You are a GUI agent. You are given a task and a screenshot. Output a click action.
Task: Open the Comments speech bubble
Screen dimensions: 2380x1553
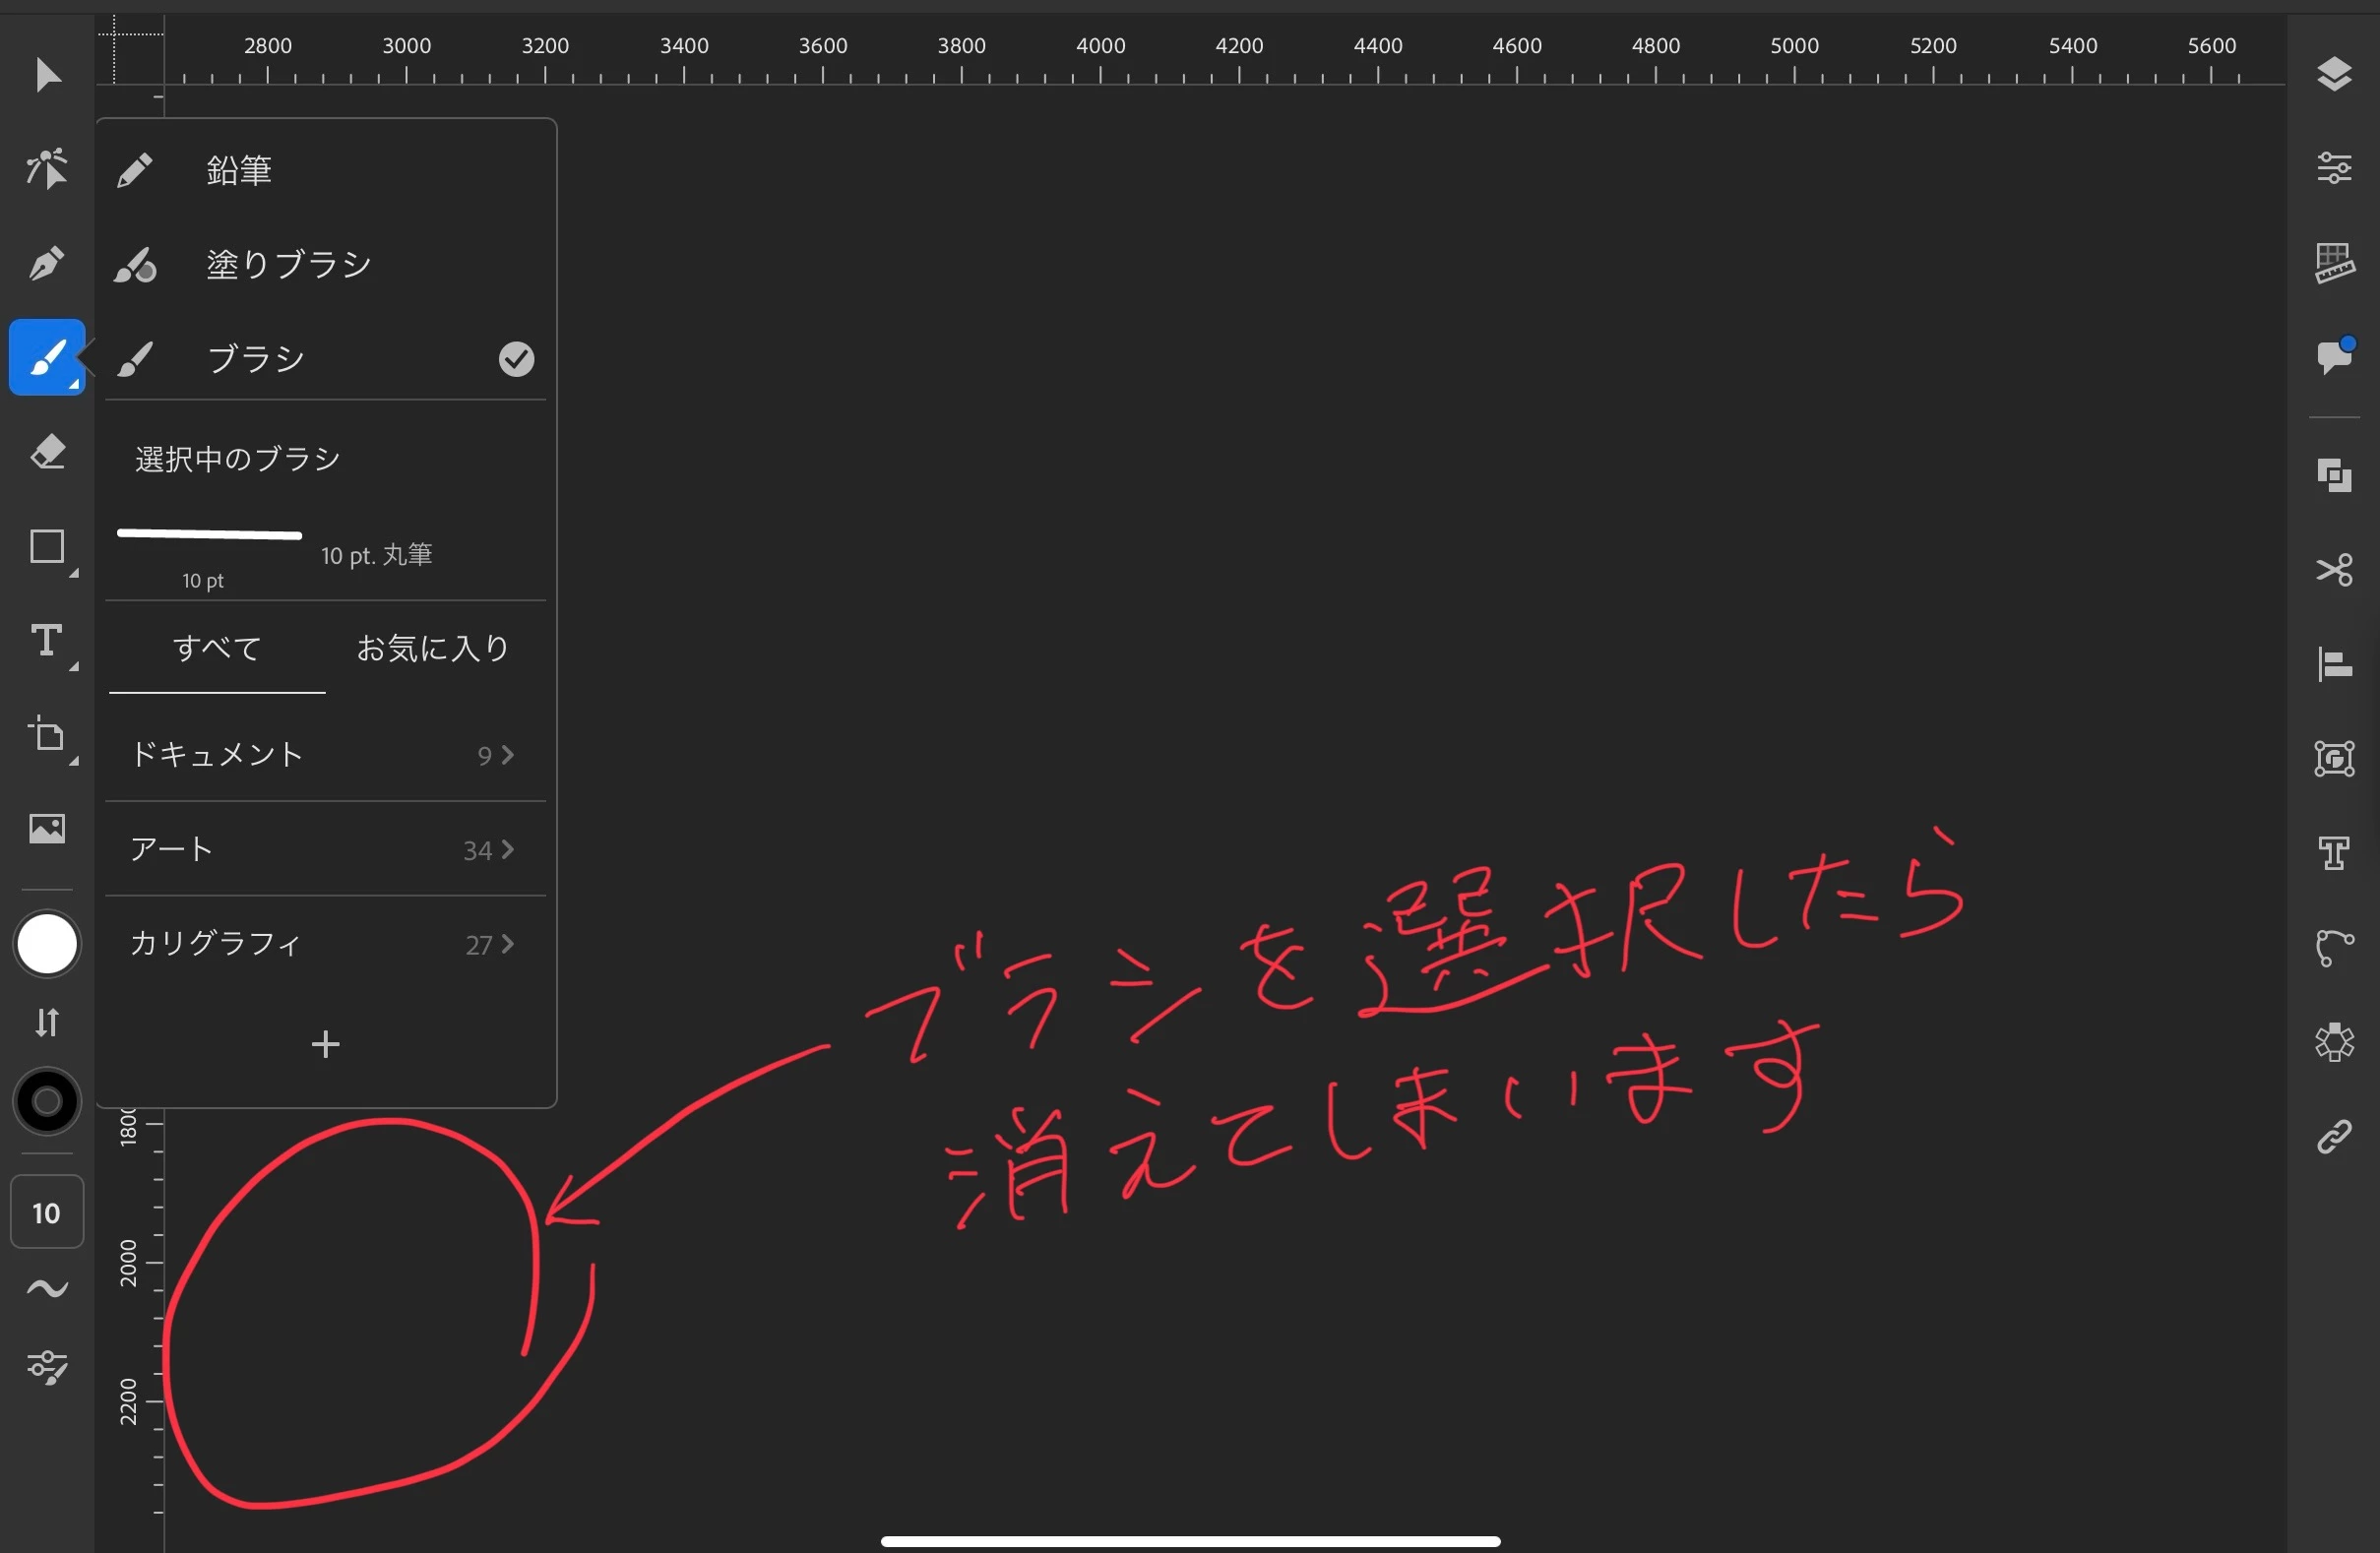tap(2333, 357)
